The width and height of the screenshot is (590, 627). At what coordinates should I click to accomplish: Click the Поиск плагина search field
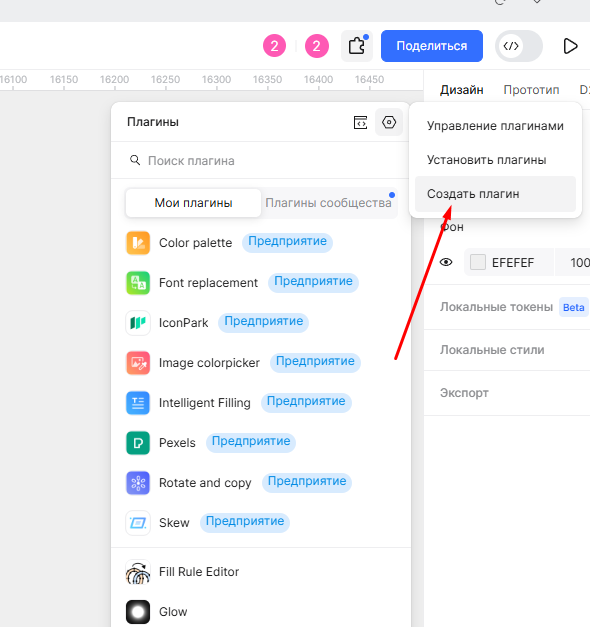tap(260, 161)
